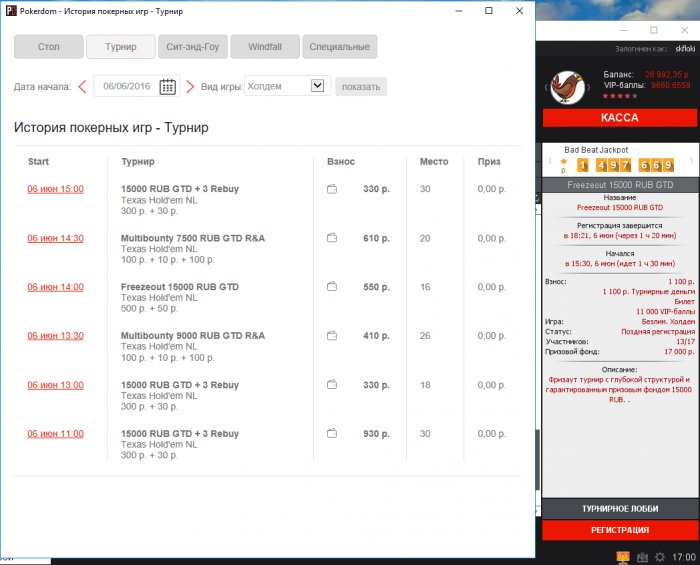This screenshot has height=565, width=700.
Task: Click the VIP star rating under balance
Action: coord(620,96)
